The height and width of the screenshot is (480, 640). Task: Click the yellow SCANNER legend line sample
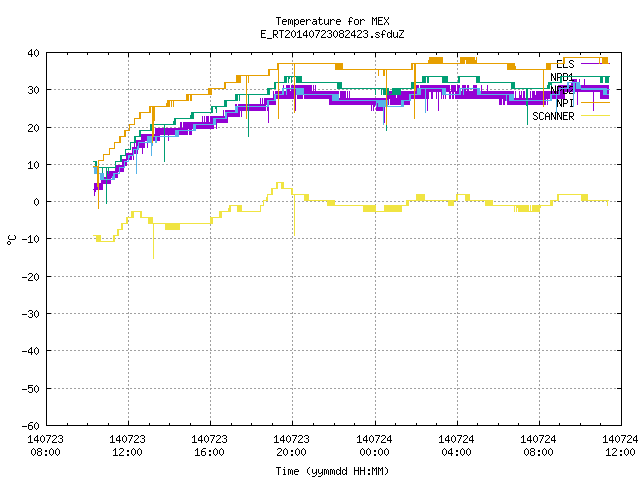click(595, 116)
